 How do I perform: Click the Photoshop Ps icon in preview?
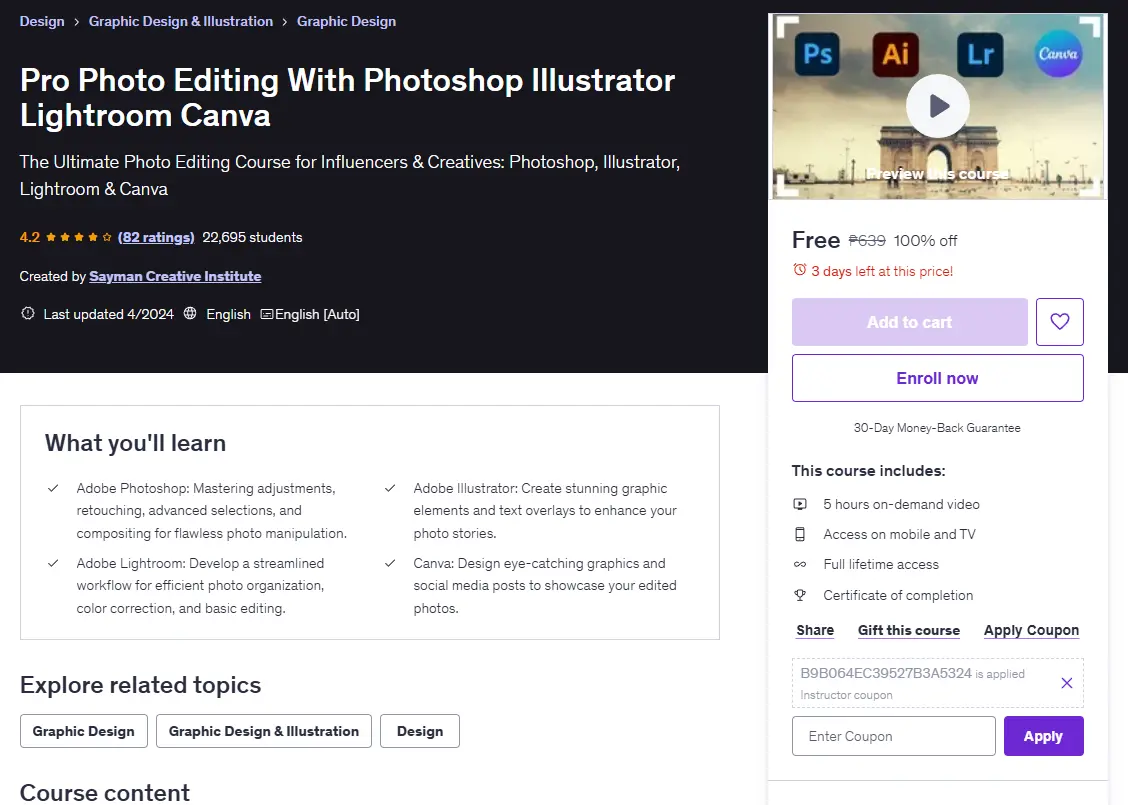pyautogui.click(x=817, y=54)
